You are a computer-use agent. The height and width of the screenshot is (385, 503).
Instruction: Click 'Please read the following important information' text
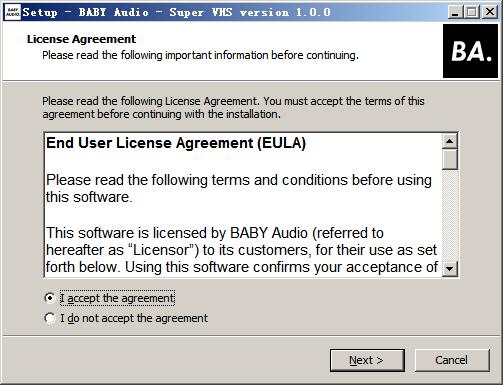[x=200, y=55]
